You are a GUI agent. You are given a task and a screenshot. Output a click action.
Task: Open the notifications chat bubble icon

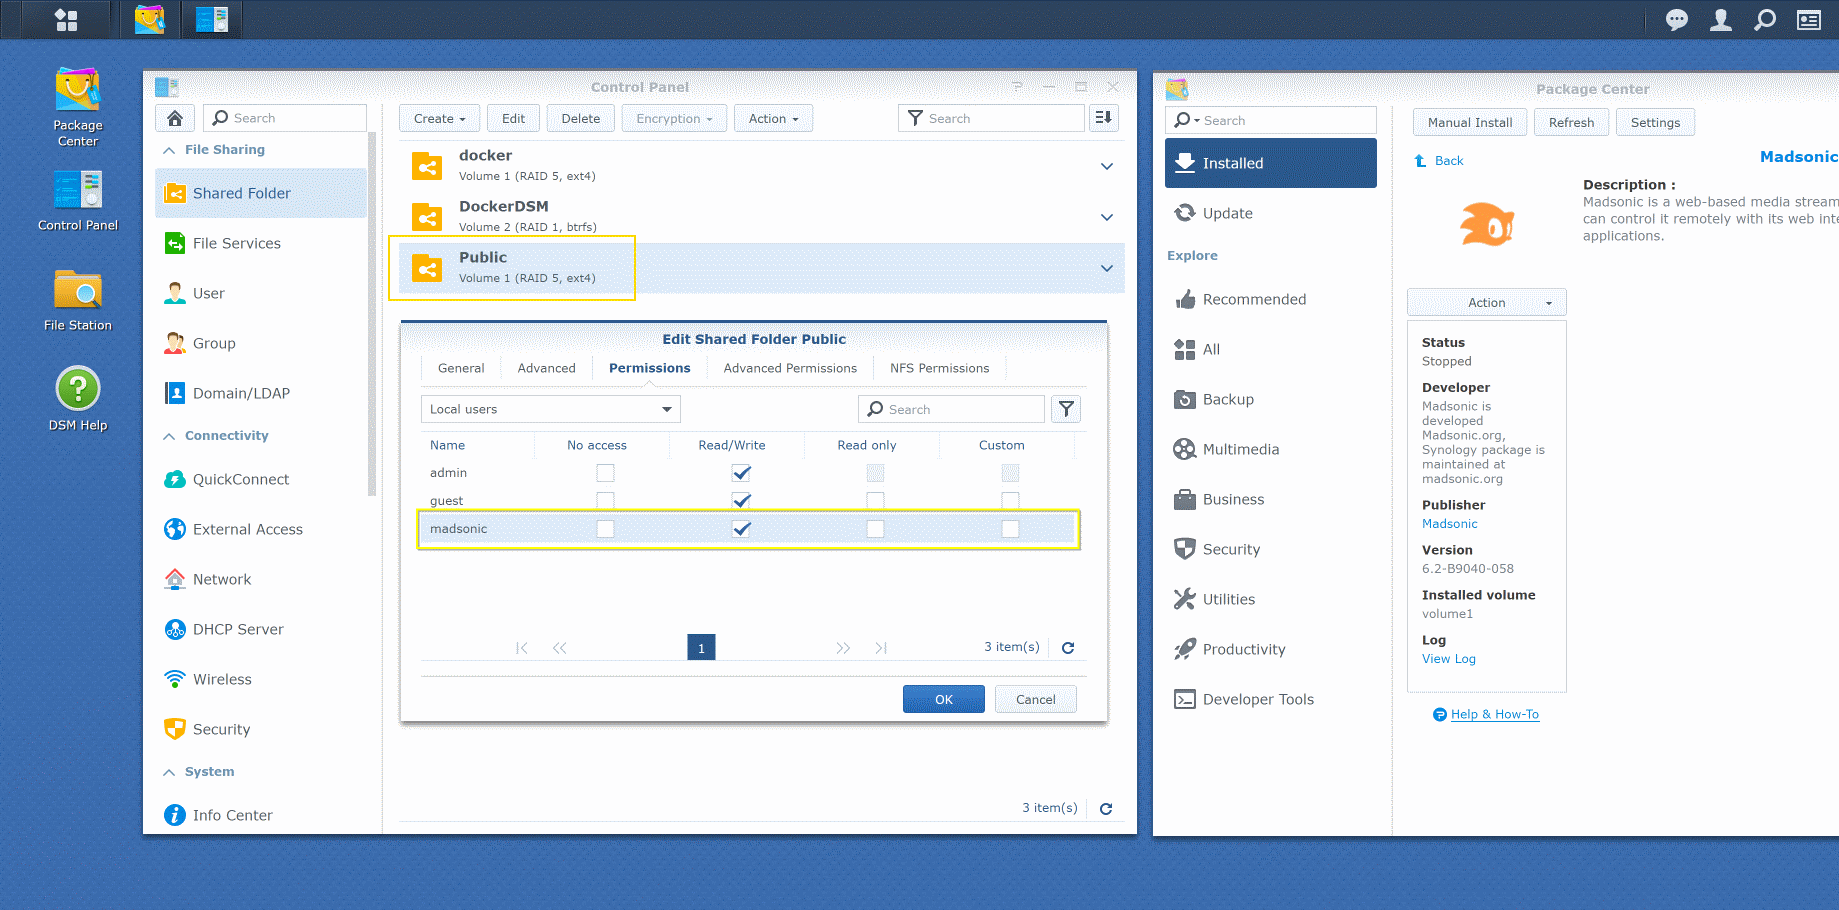[x=1677, y=20]
